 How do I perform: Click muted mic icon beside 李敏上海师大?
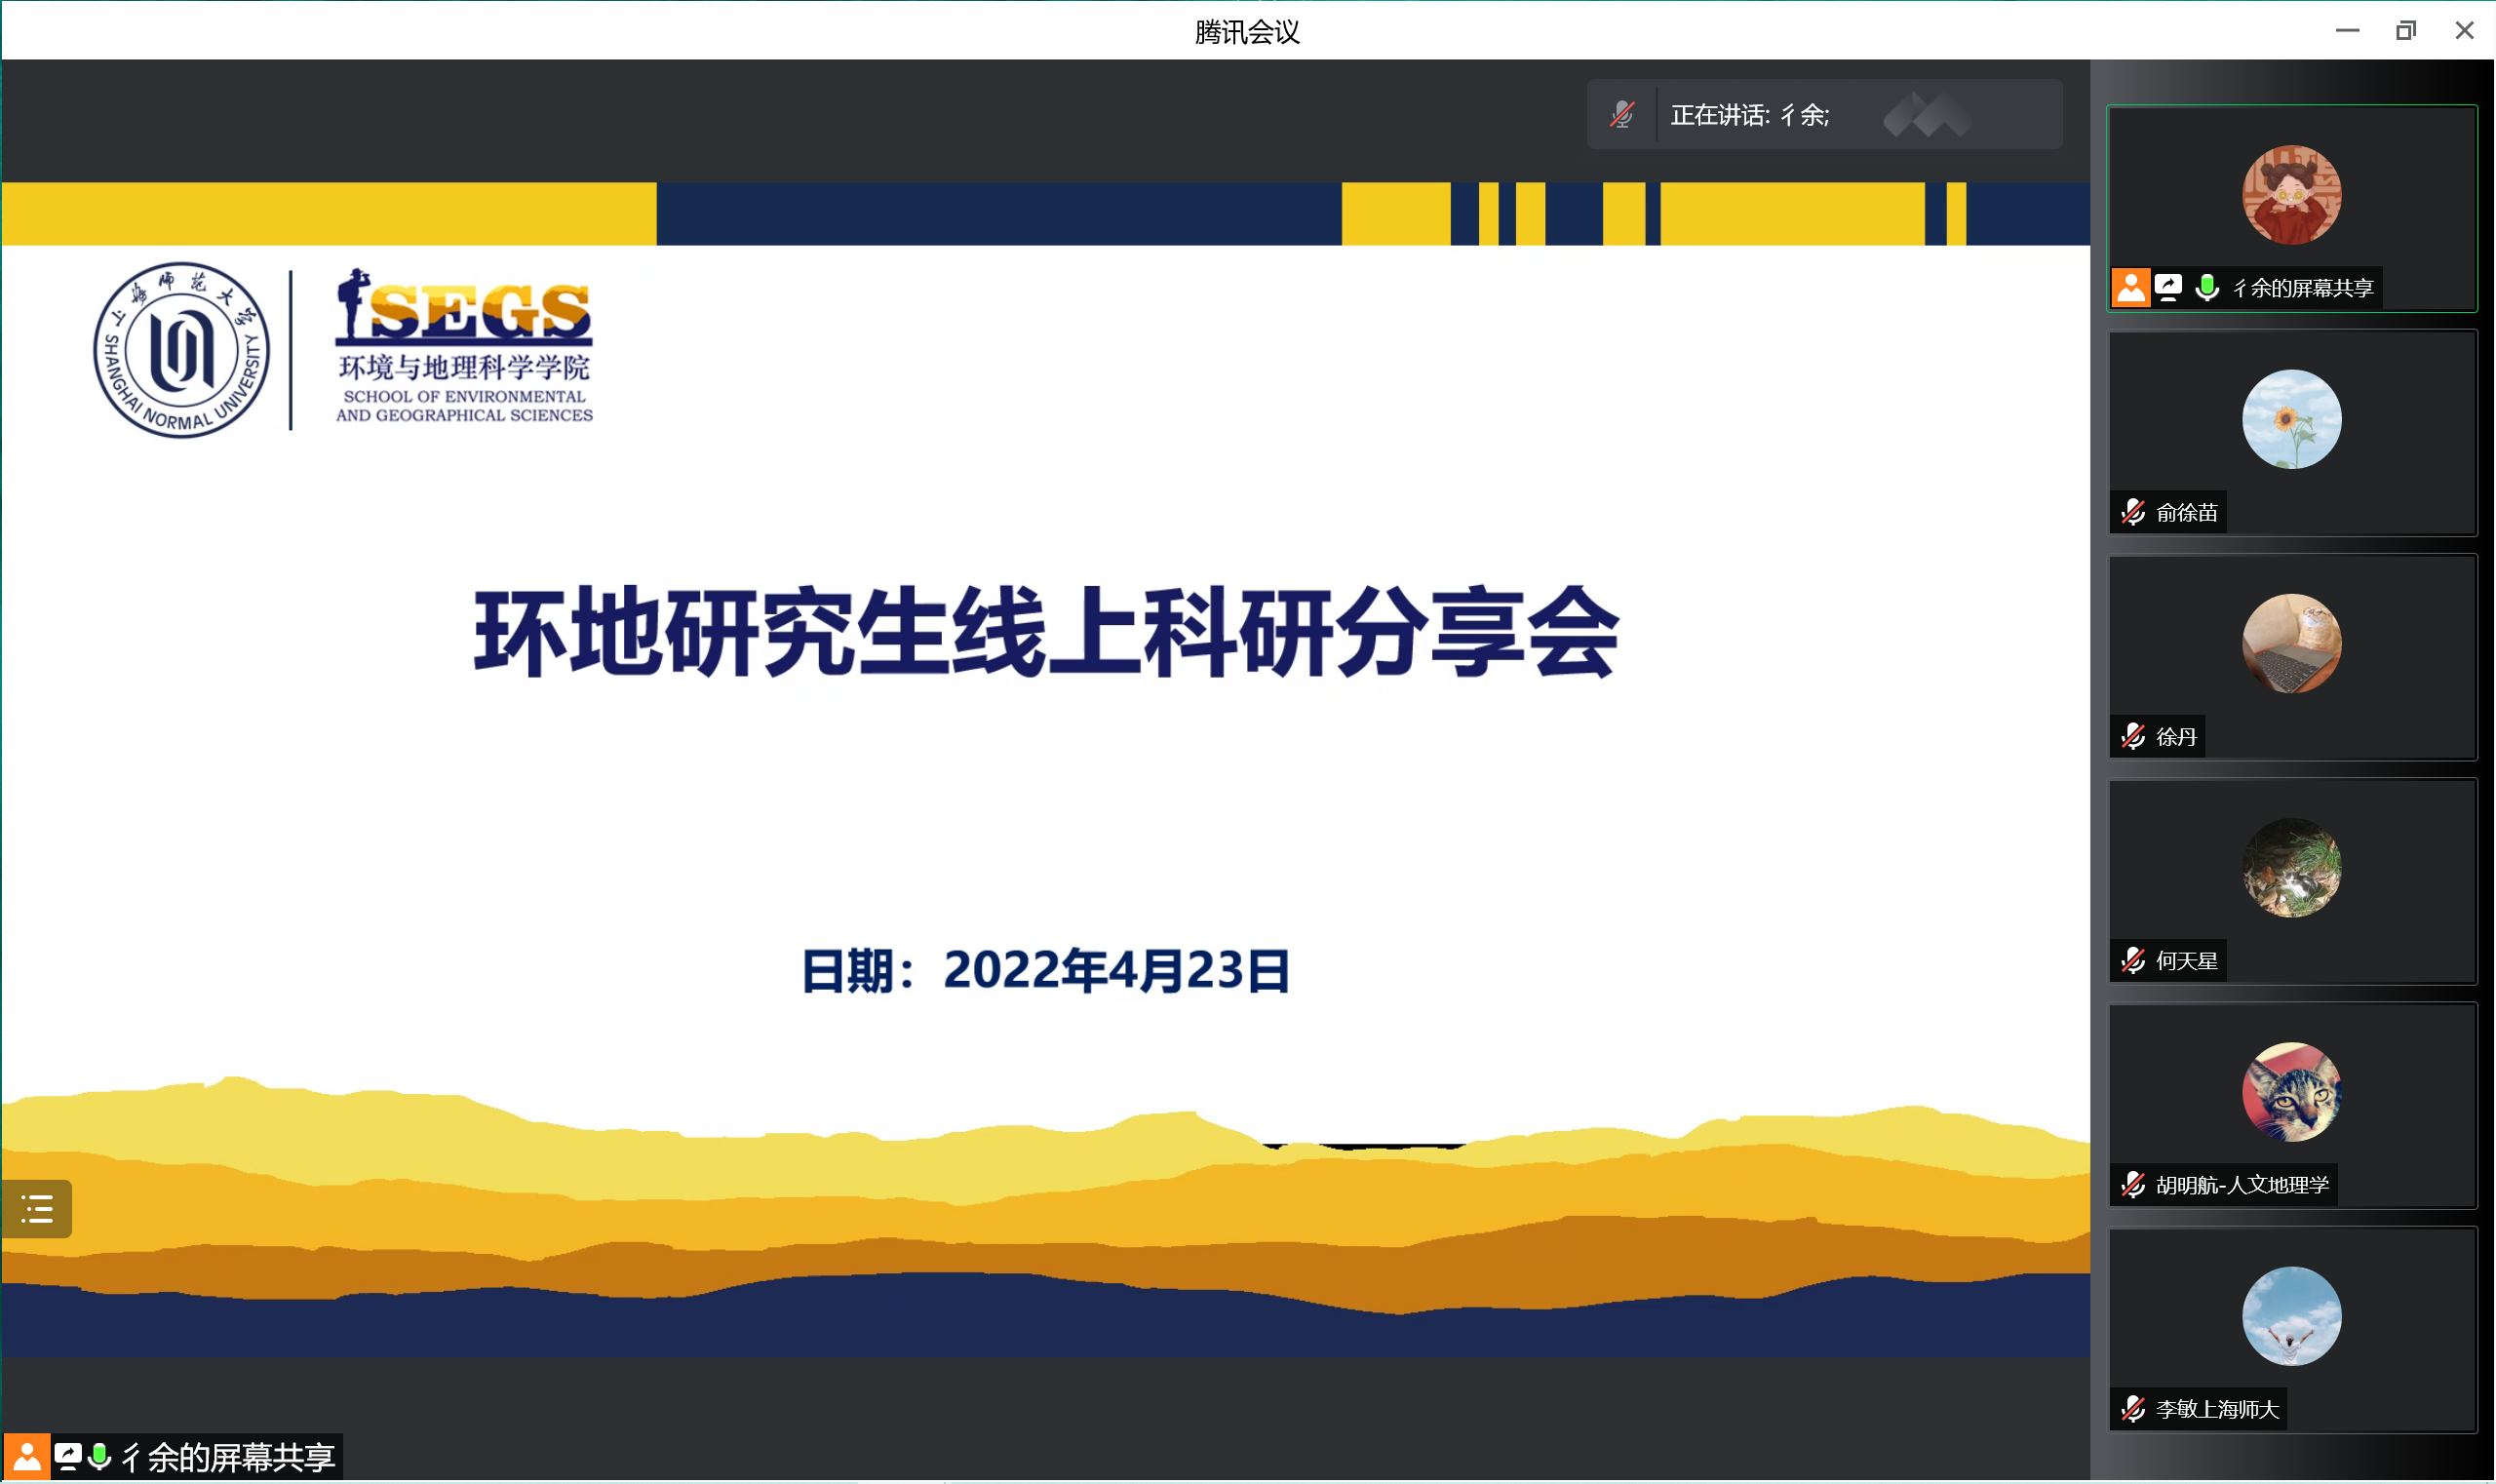tap(2133, 1409)
